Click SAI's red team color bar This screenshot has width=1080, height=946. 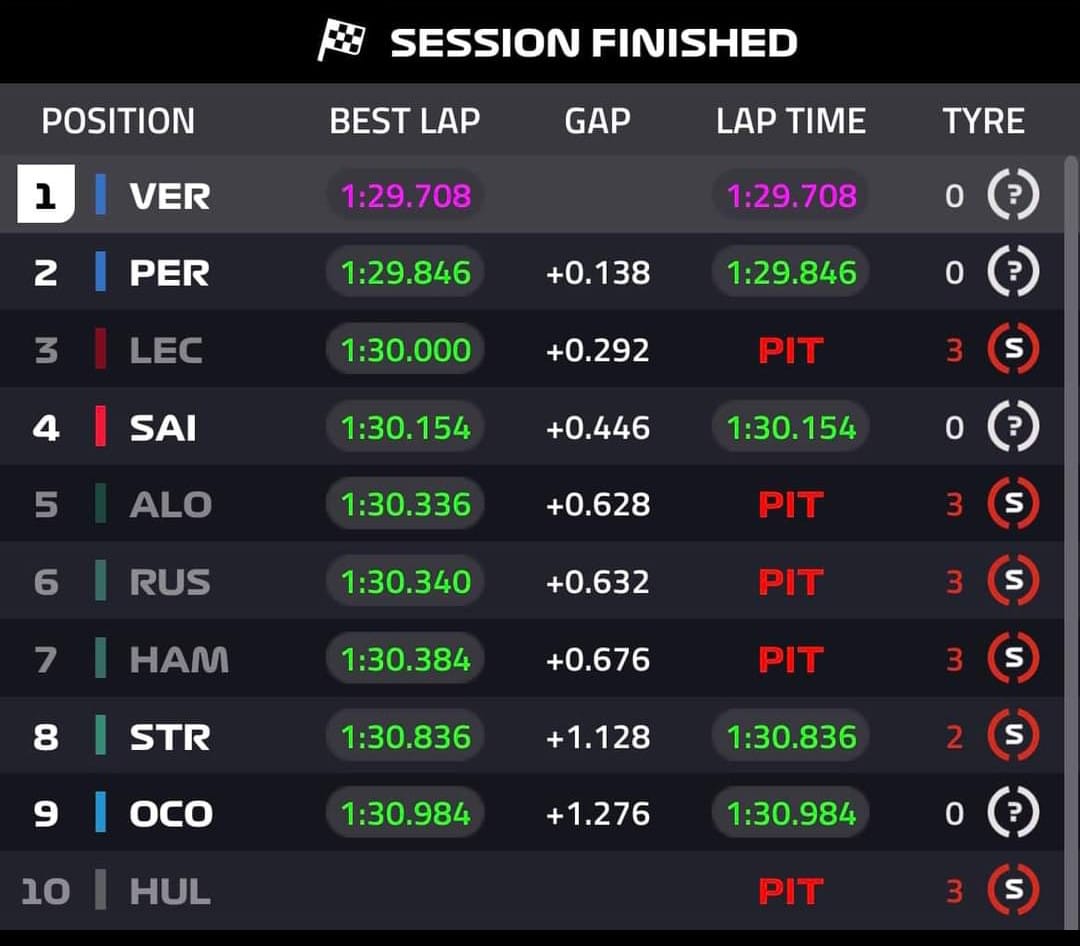tap(101, 426)
